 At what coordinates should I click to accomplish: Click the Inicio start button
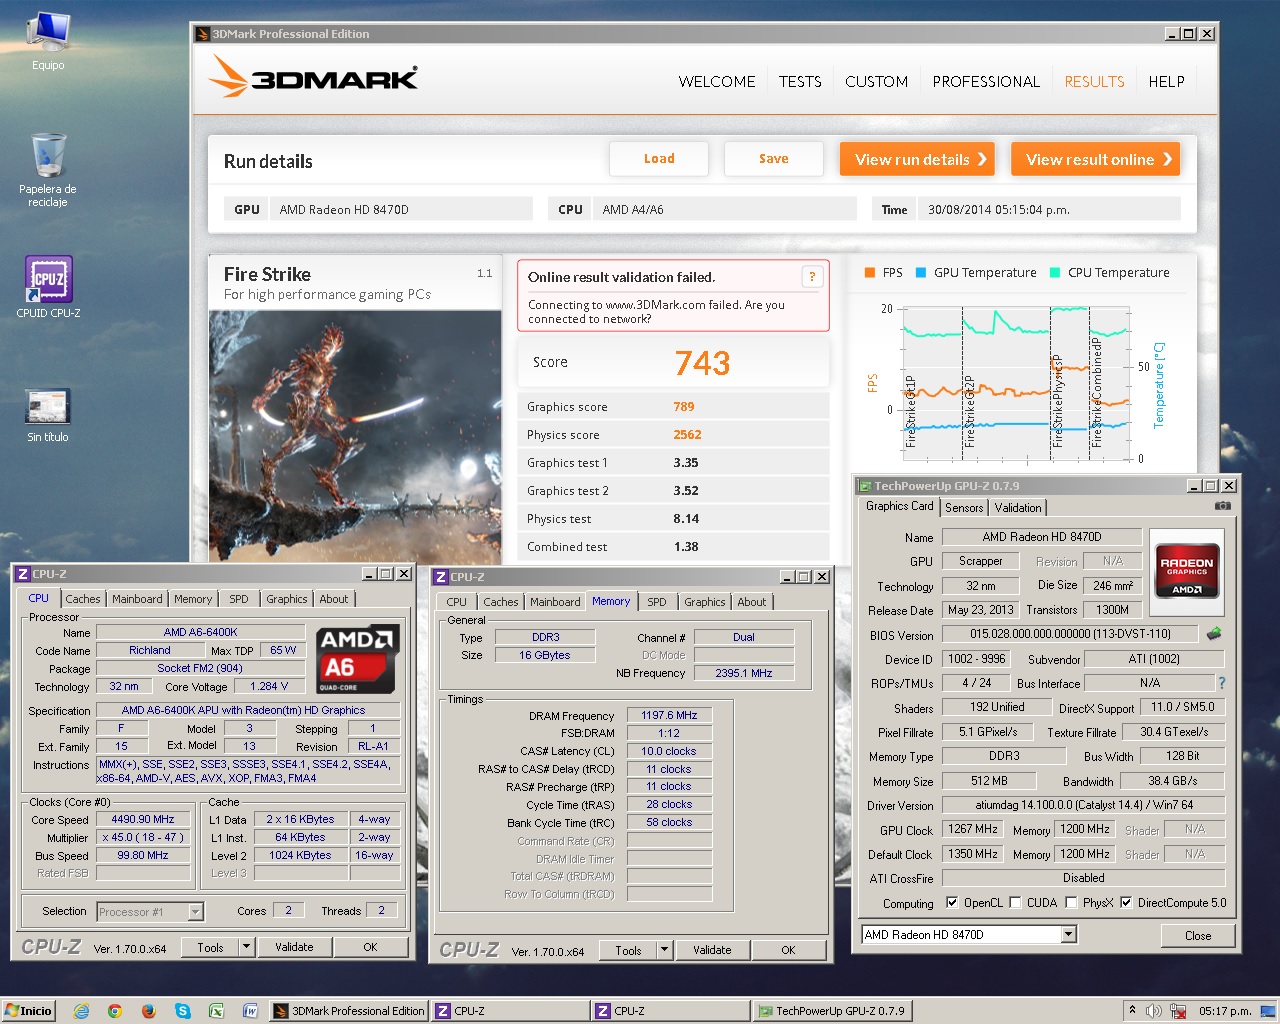(29, 1011)
